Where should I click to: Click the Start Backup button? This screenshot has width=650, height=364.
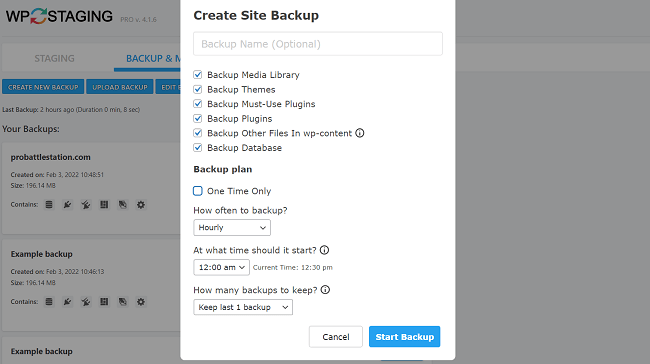[x=405, y=337]
